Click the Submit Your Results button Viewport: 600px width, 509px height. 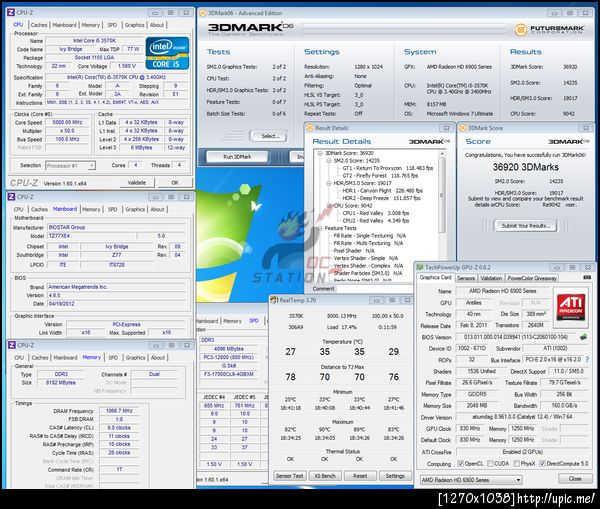(x=526, y=225)
